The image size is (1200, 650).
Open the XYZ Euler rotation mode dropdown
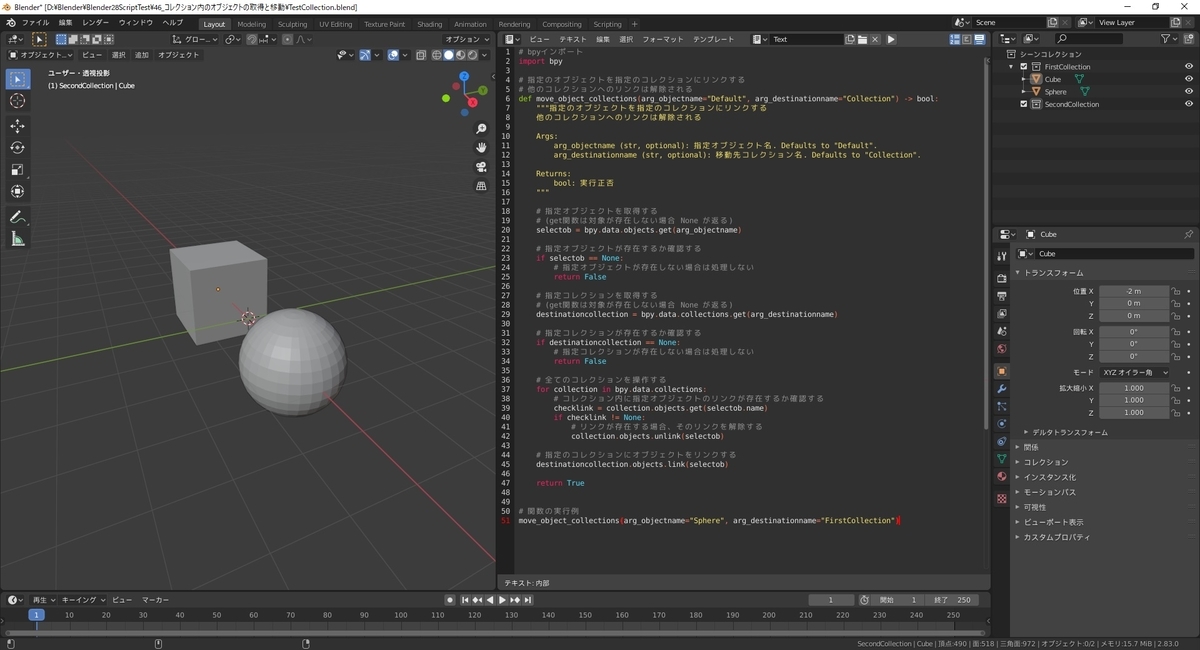click(x=1134, y=372)
